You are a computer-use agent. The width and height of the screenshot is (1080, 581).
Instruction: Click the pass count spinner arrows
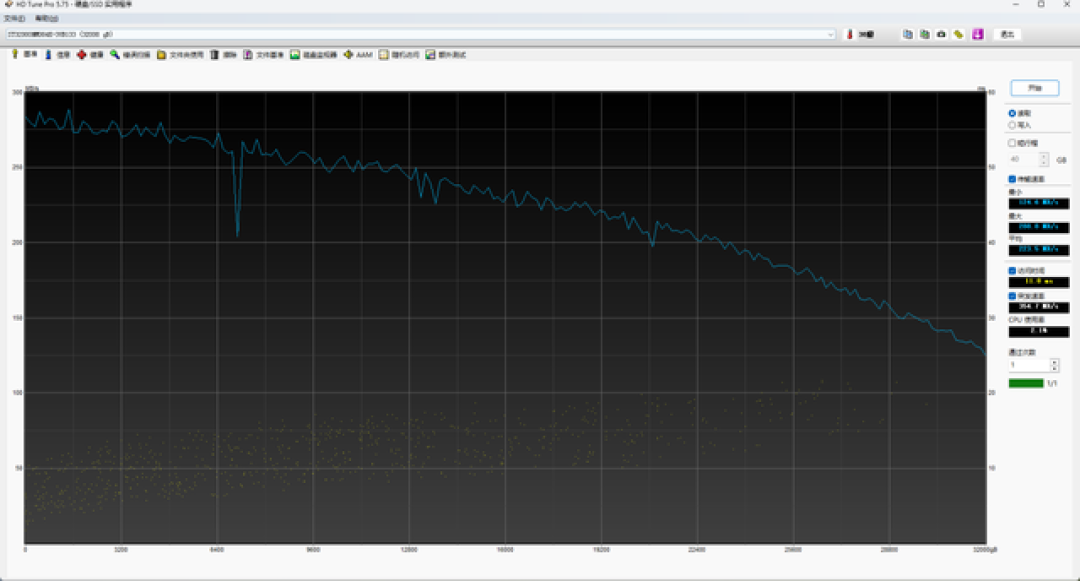click(x=1055, y=365)
